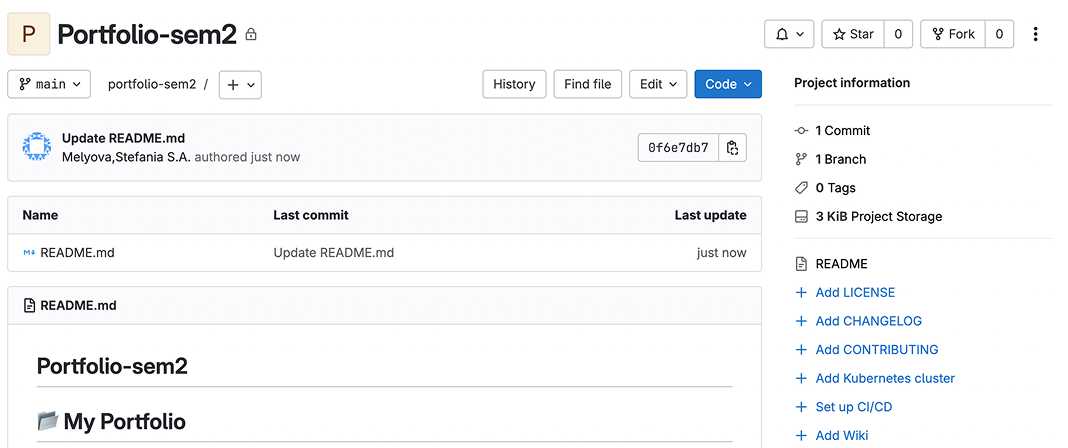1068x448 pixels.
Task: Open commit hash 0f6e7db7
Action: [678, 148]
